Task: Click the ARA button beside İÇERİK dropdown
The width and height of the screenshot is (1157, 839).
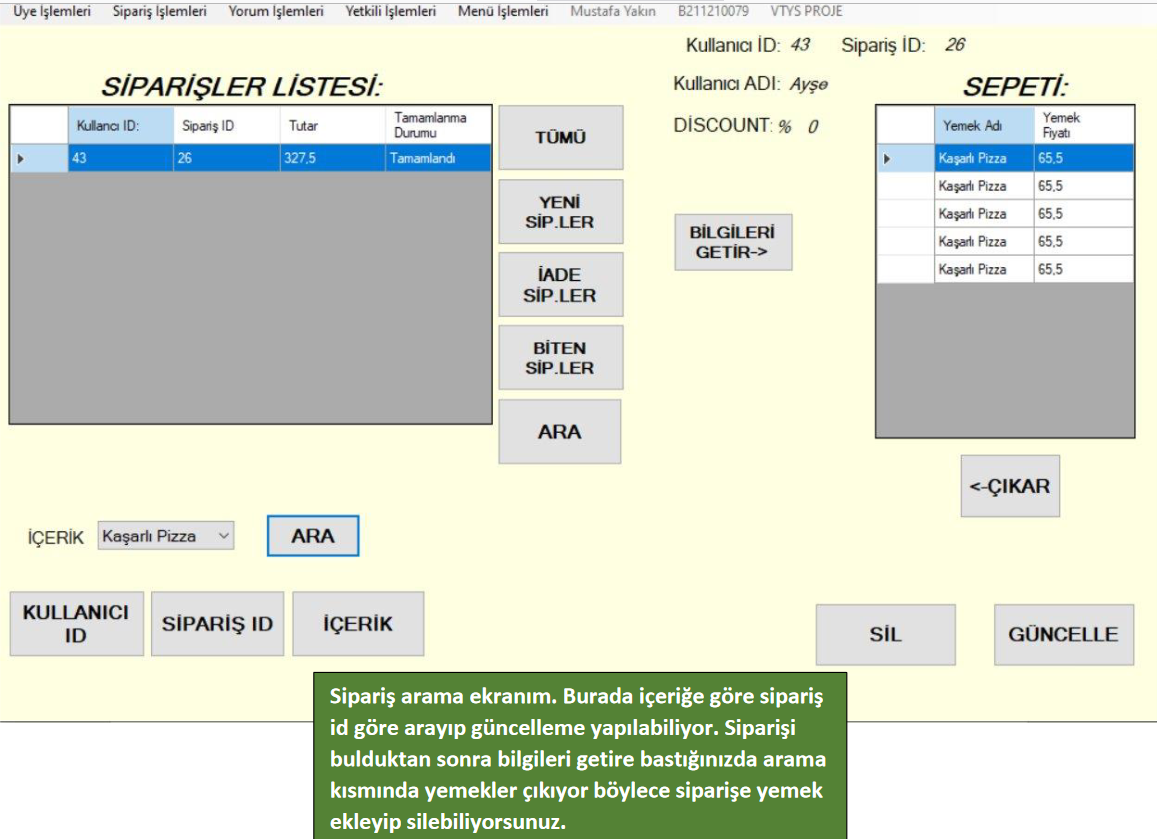Action: 312,536
